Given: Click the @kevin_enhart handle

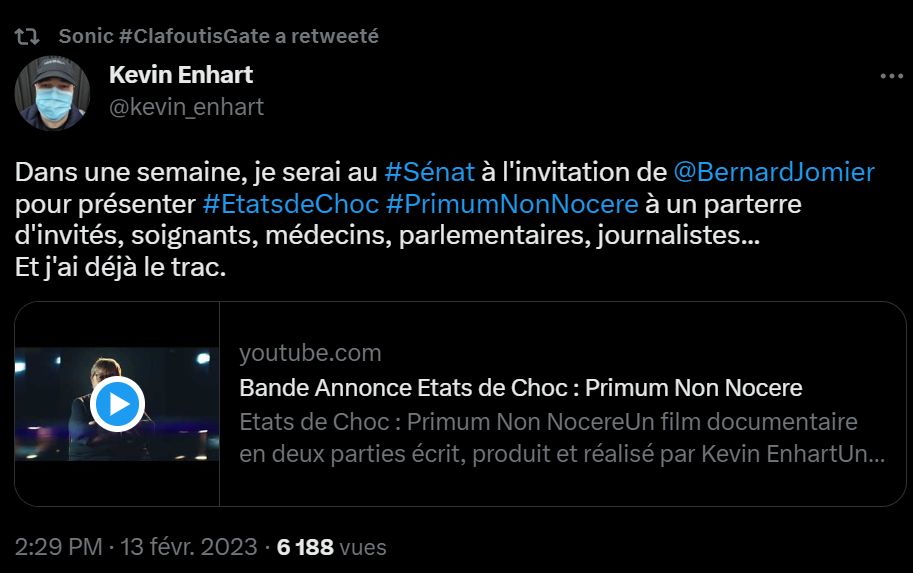Looking at the screenshot, I should [x=186, y=107].
